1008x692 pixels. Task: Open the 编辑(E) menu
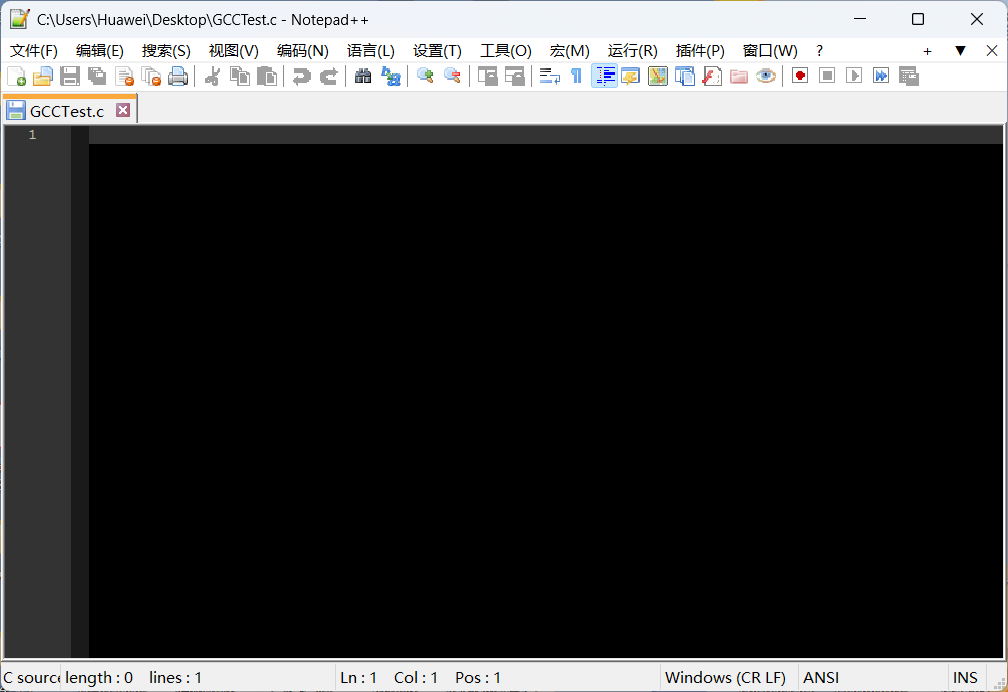100,51
